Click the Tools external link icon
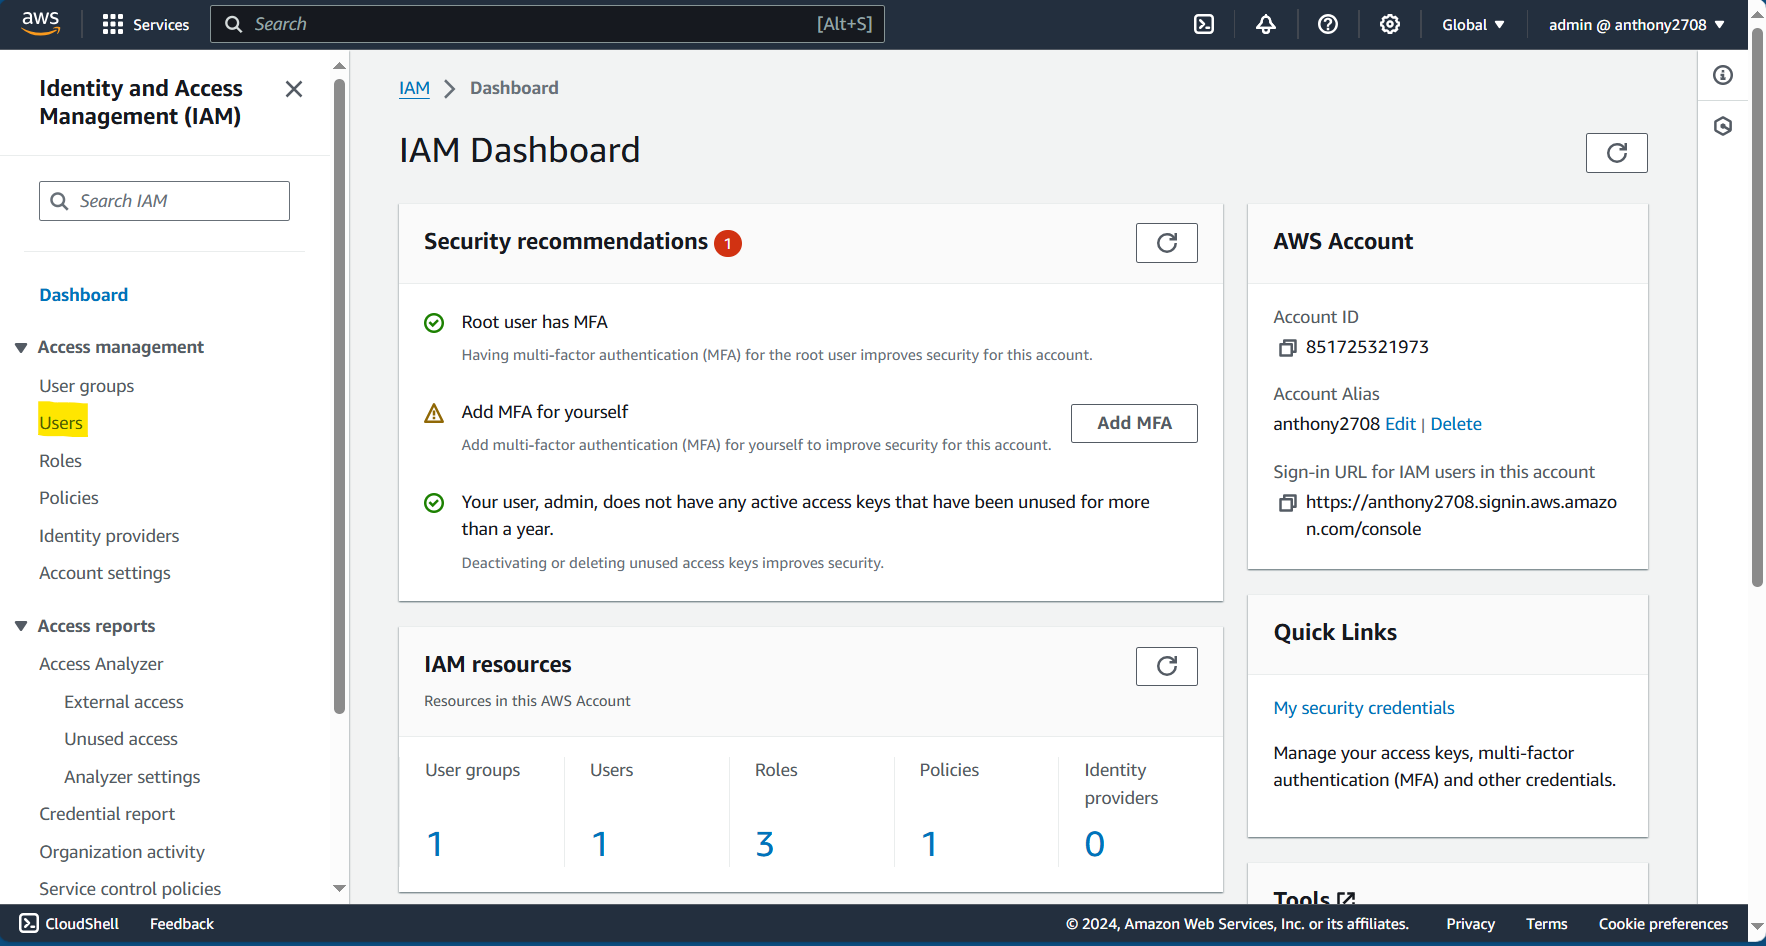 [x=1346, y=899]
